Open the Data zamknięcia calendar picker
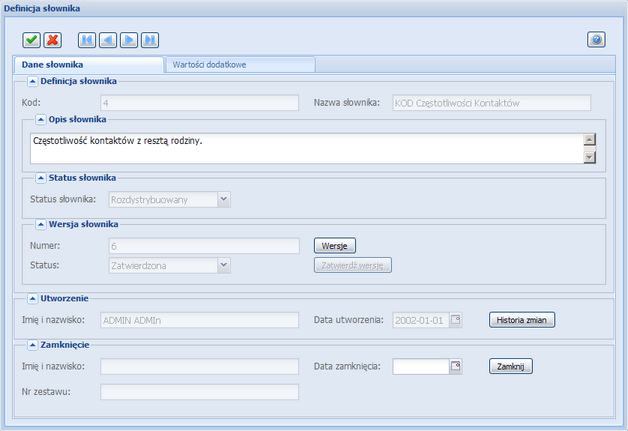Viewport: 628px width, 431px height. [x=456, y=366]
